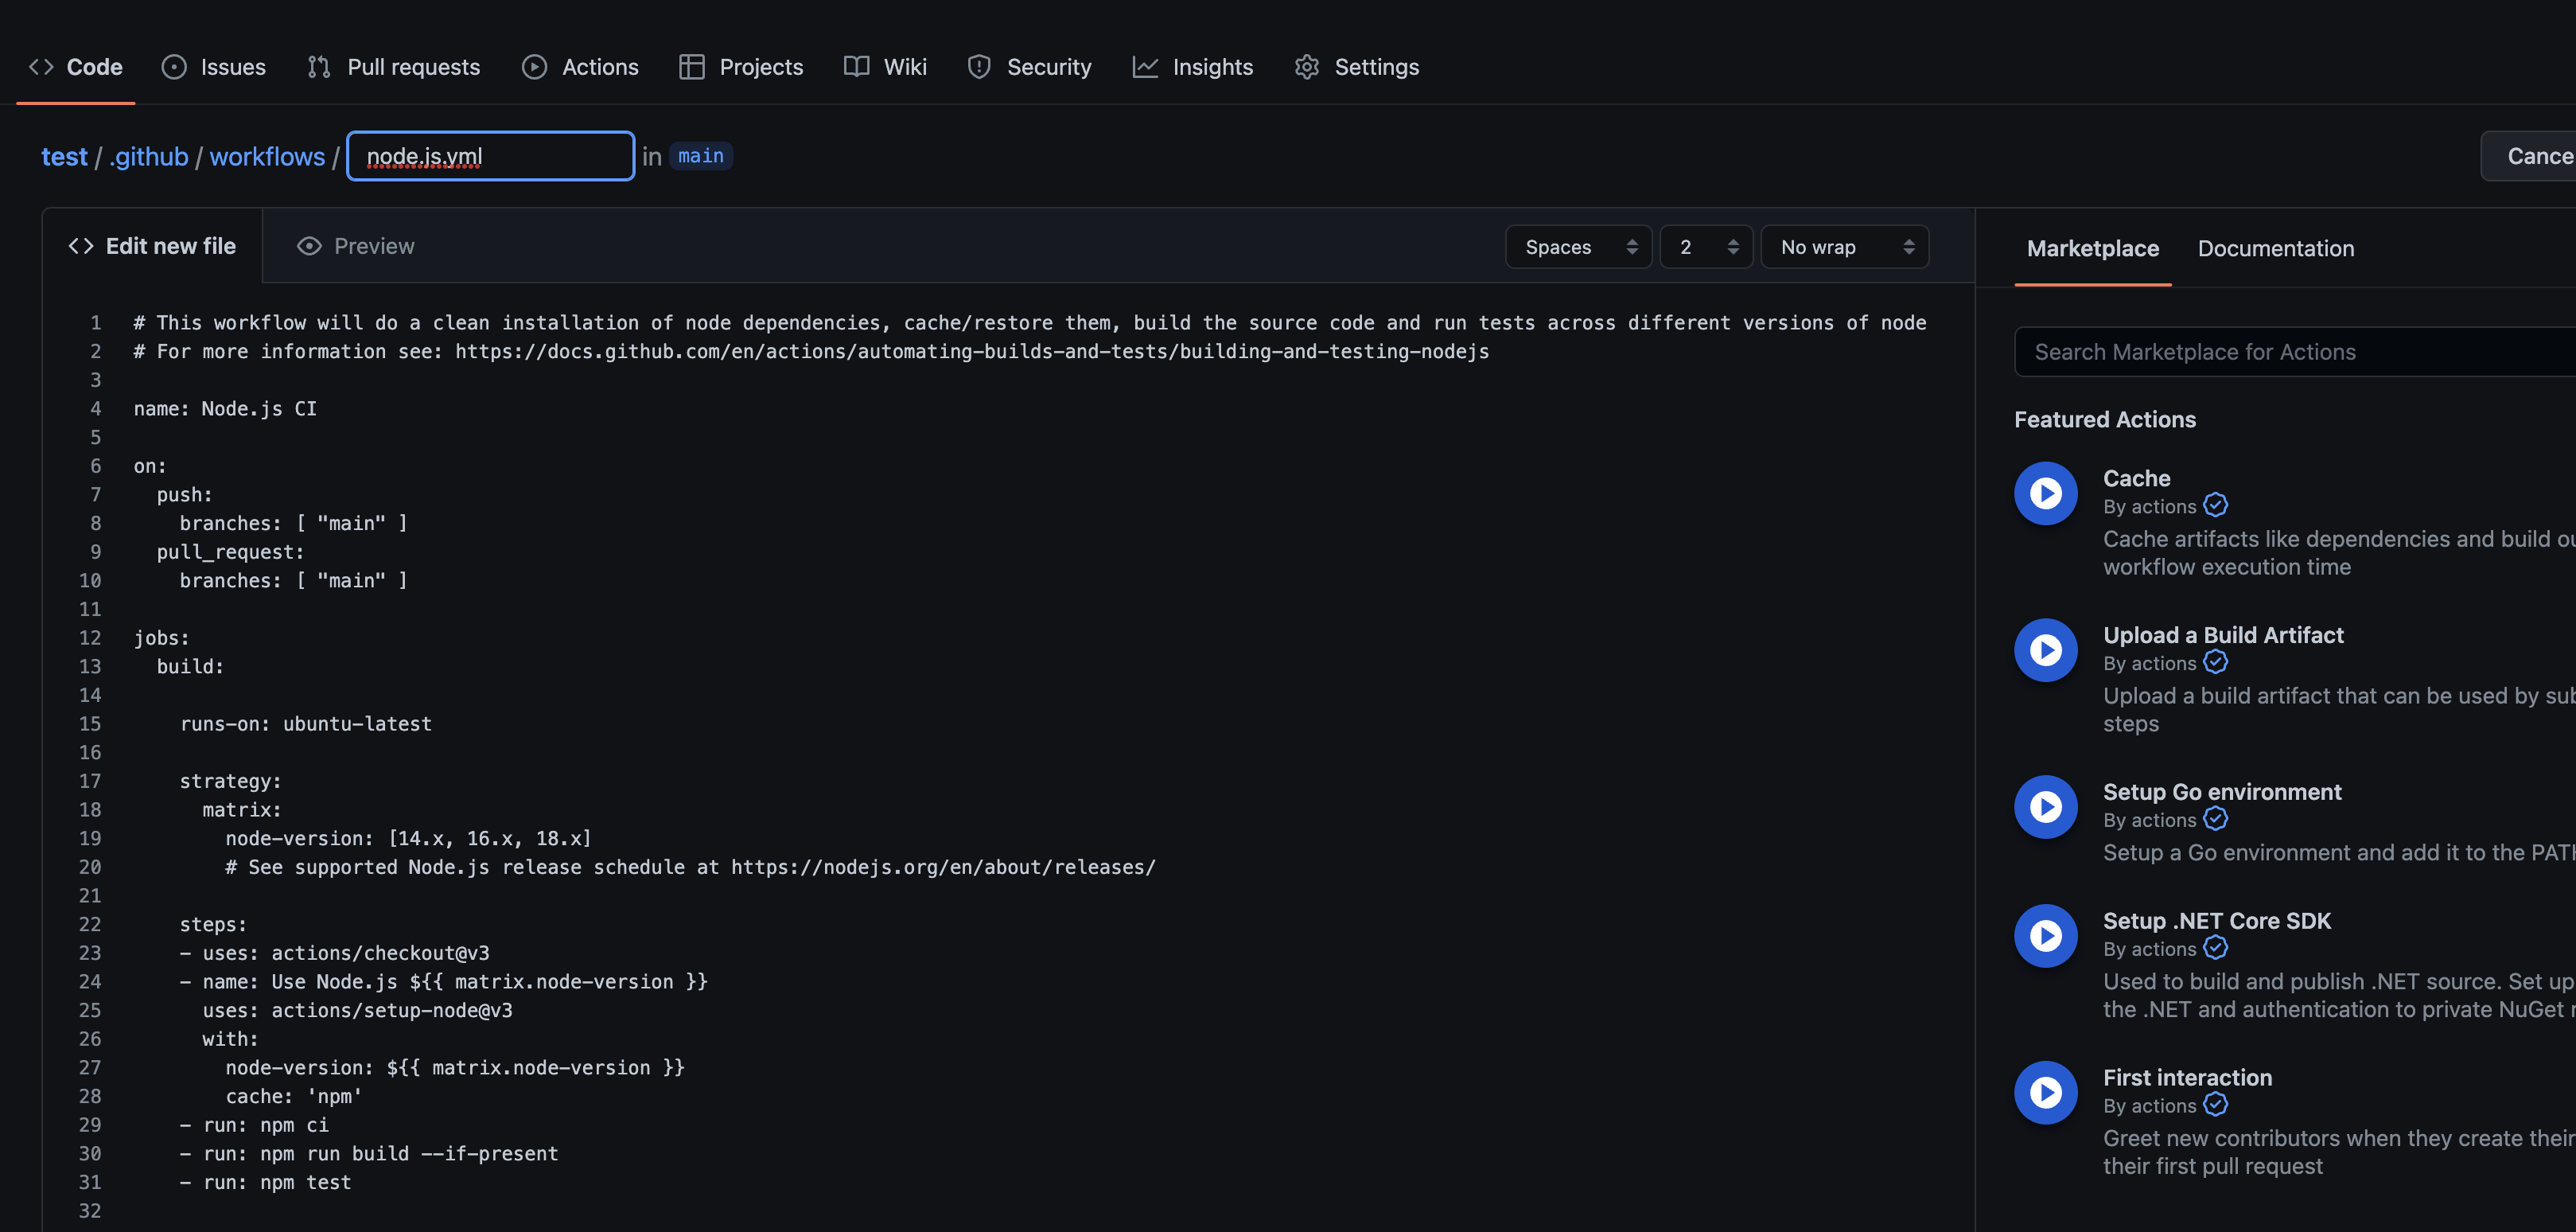Open the No wrap mode dropdown
The height and width of the screenshot is (1232, 2576).
(1844, 247)
